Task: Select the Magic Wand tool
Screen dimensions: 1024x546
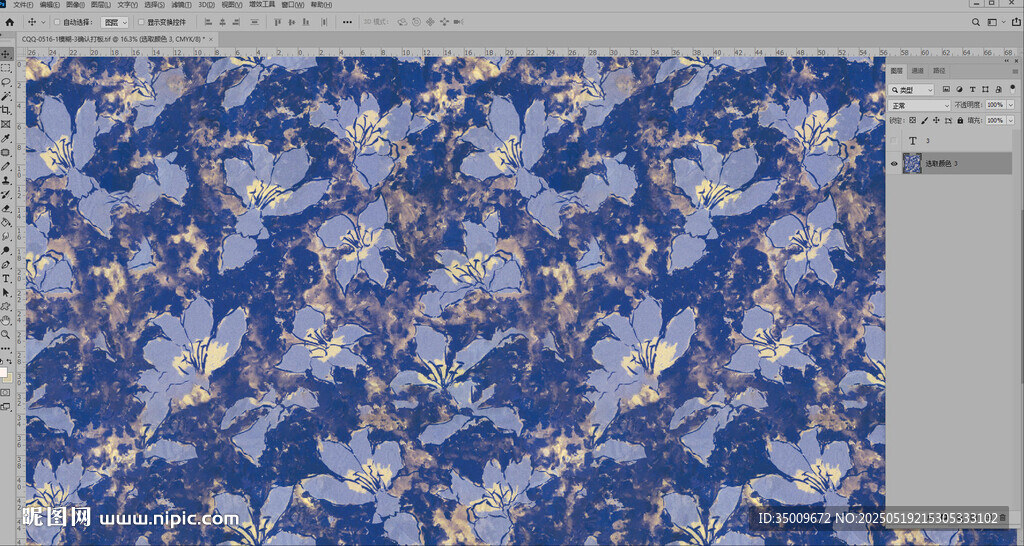Action: click(x=6, y=96)
